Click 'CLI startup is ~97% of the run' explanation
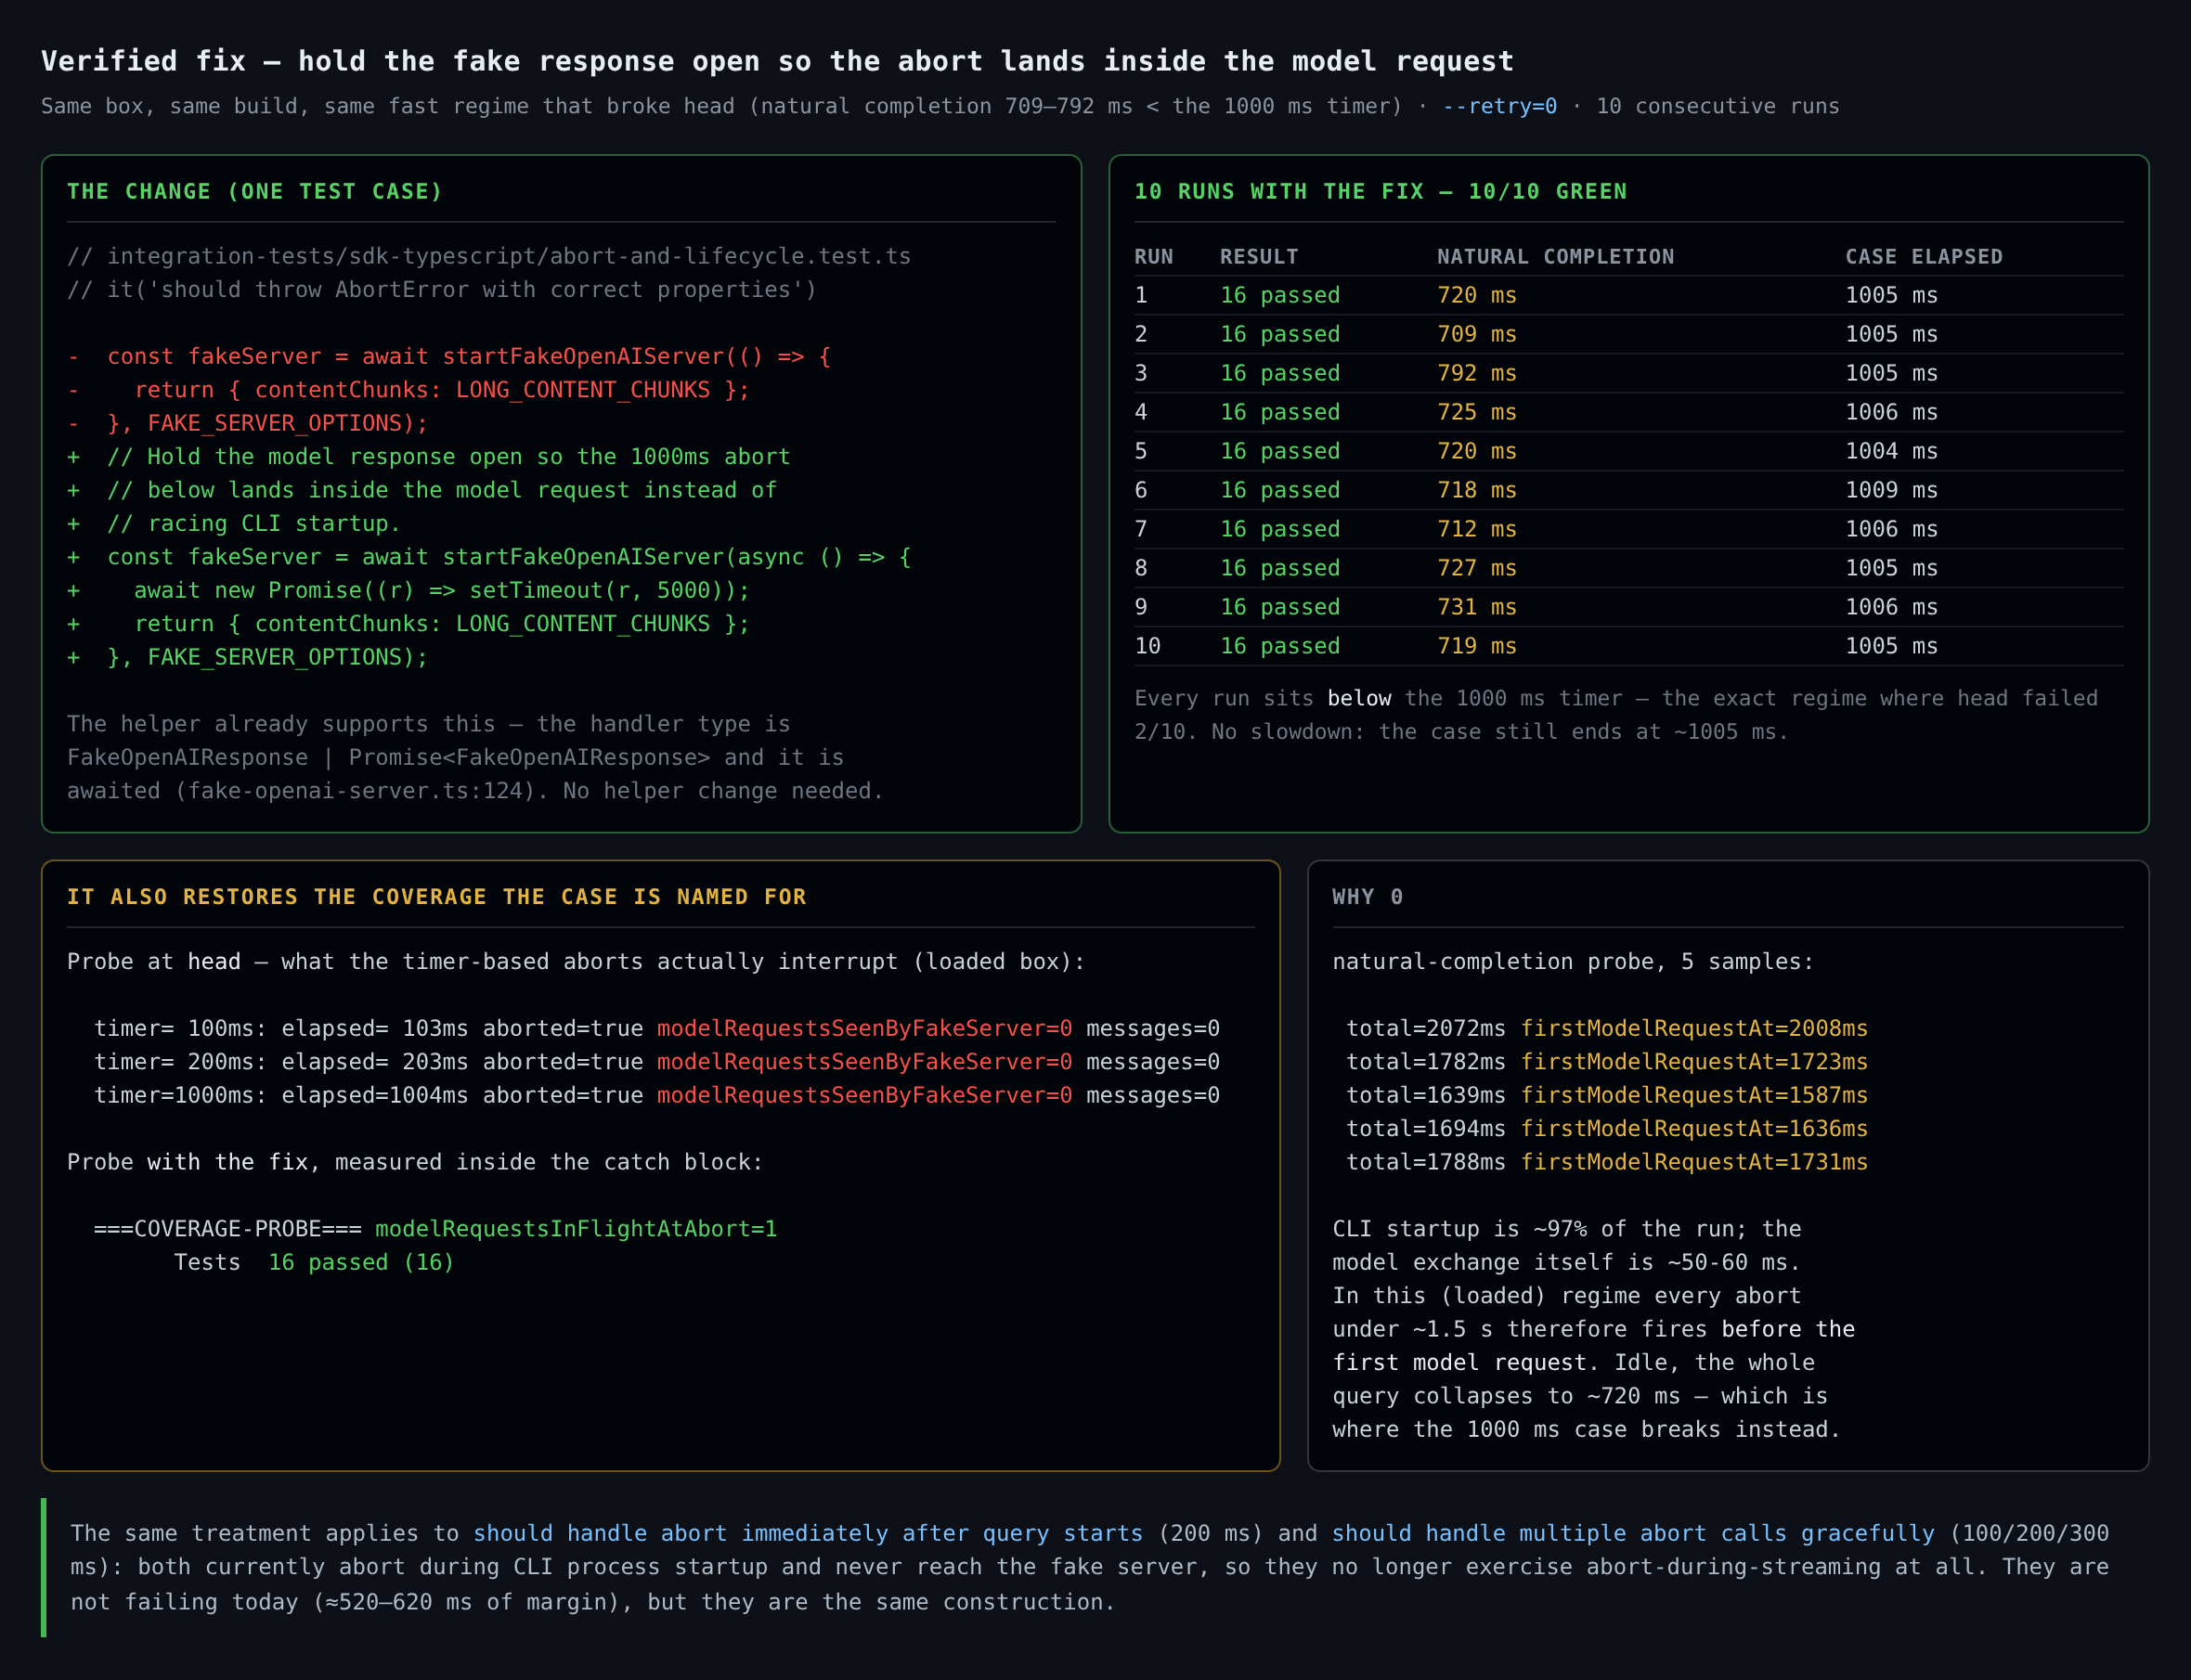Image resolution: width=2191 pixels, height=1680 pixels. click(1593, 1330)
